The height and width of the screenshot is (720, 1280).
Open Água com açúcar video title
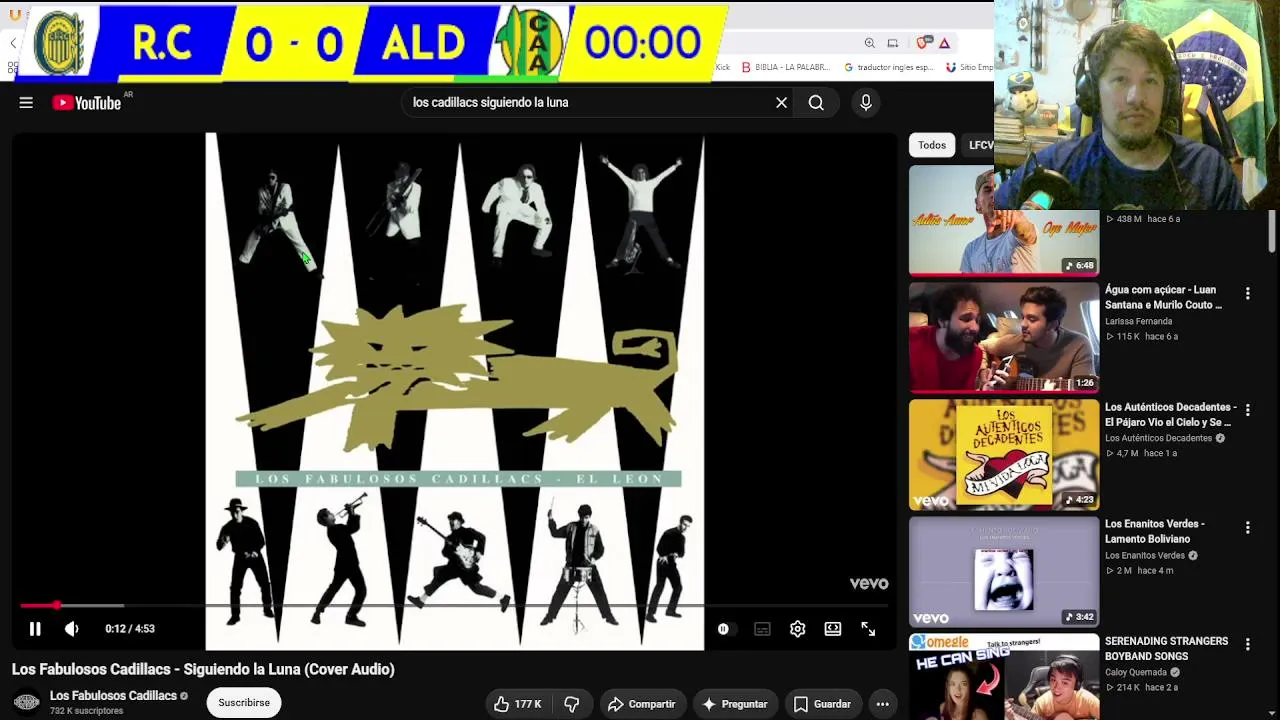(x=1164, y=297)
